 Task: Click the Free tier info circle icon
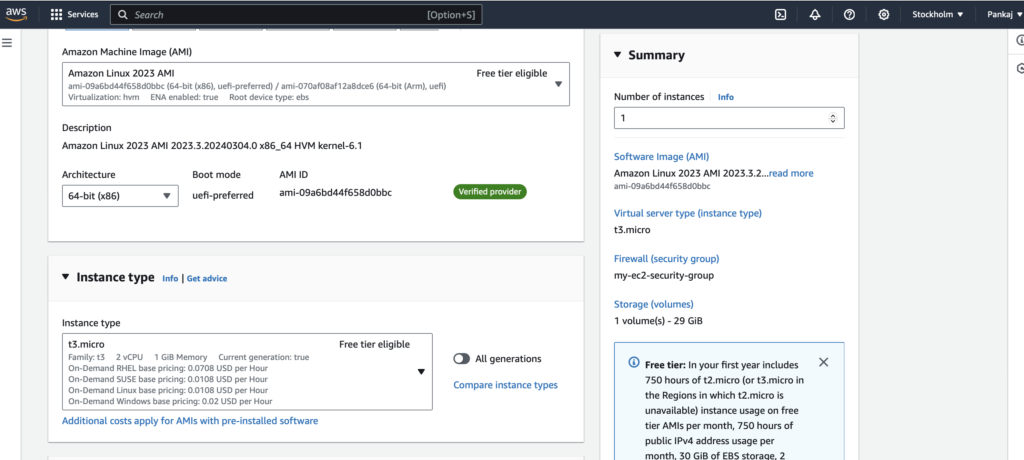[x=633, y=362]
